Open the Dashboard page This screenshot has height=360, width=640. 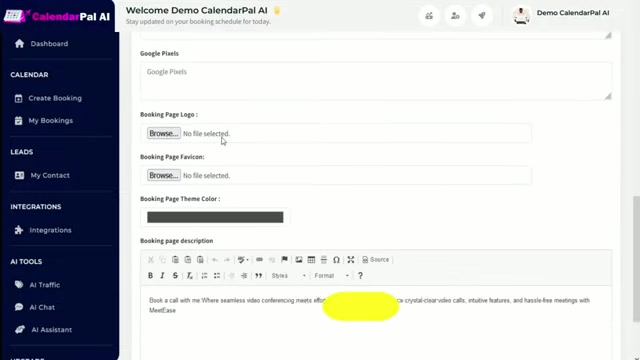pyautogui.click(x=49, y=44)
